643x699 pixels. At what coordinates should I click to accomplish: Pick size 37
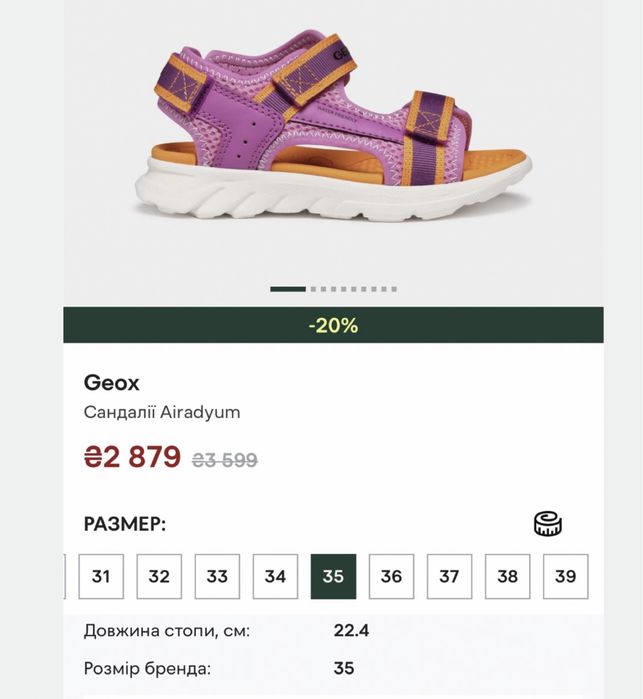click(449, 576)
